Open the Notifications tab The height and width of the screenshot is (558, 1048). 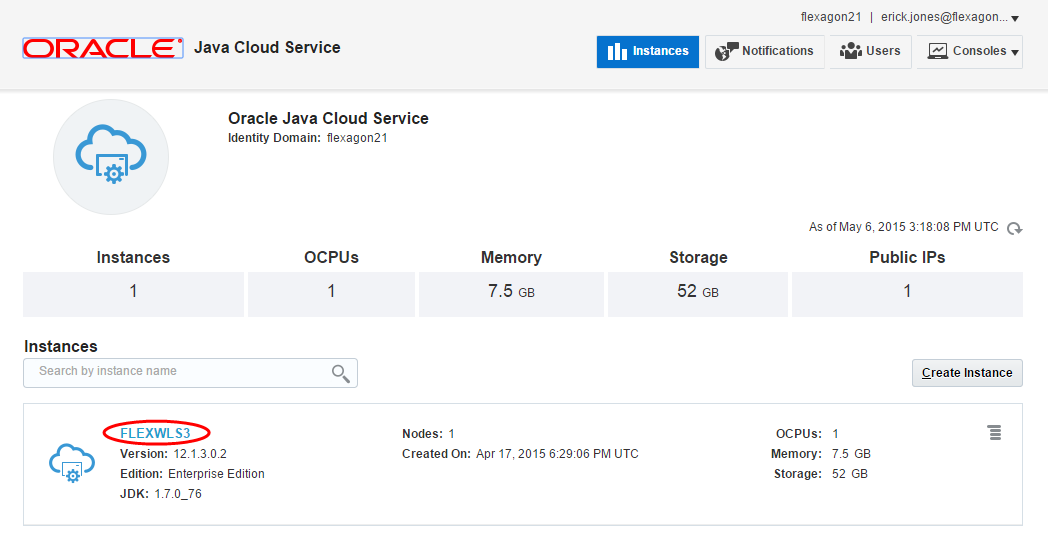765,51
